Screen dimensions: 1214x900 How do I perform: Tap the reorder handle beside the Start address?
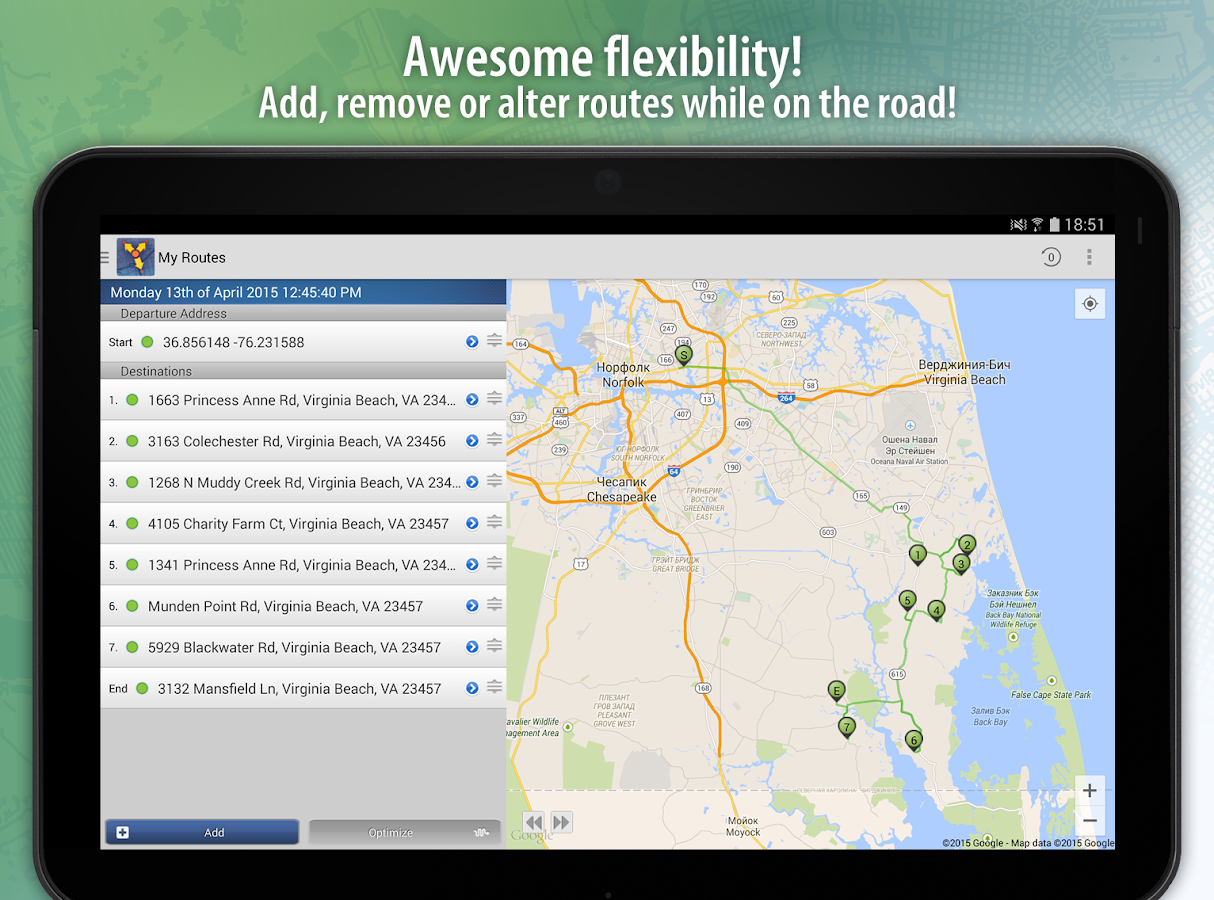[x=493, y=340]
